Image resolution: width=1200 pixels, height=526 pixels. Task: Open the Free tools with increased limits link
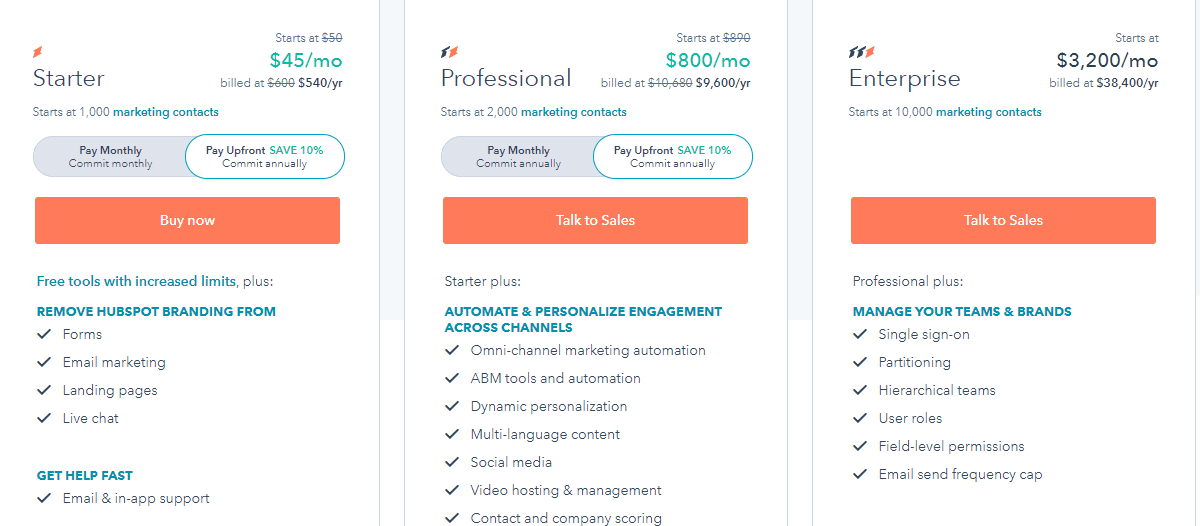[x=136, y=282]
